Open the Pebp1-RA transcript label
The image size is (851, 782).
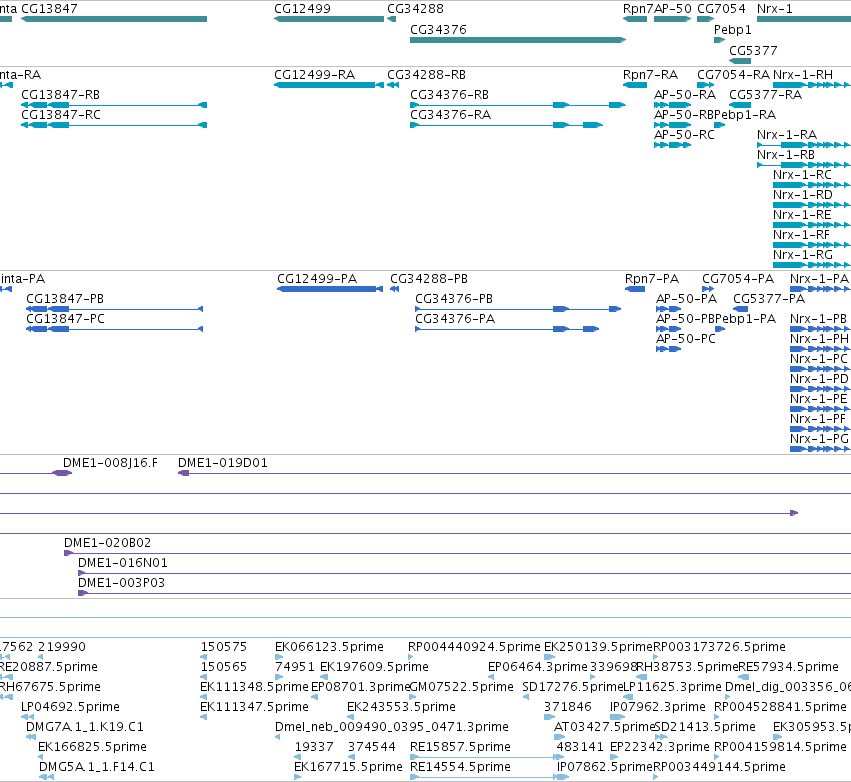coord(745,115)
